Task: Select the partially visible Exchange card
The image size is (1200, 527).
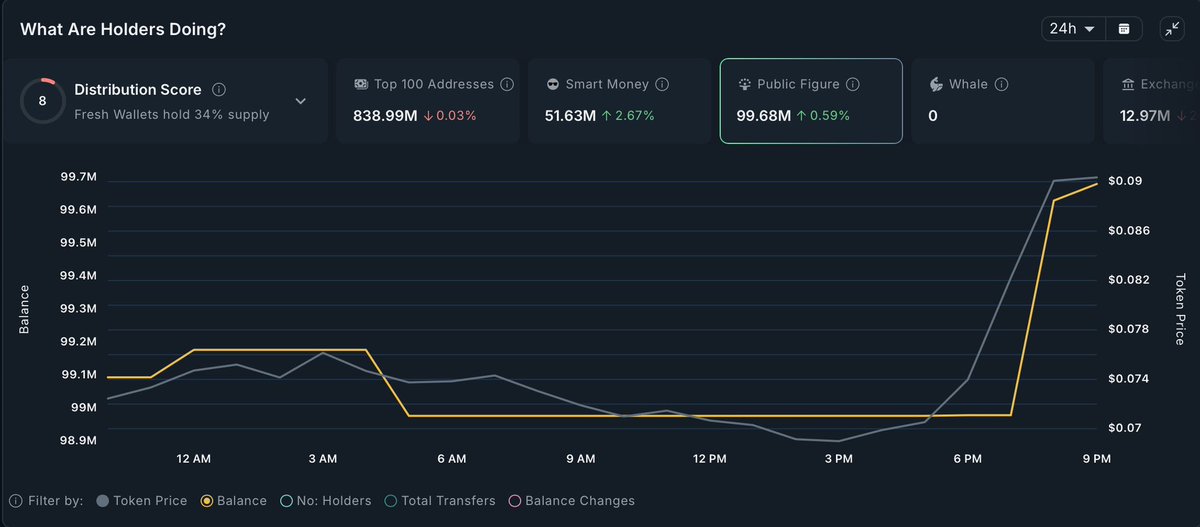Action: [x=1152, y=101]
